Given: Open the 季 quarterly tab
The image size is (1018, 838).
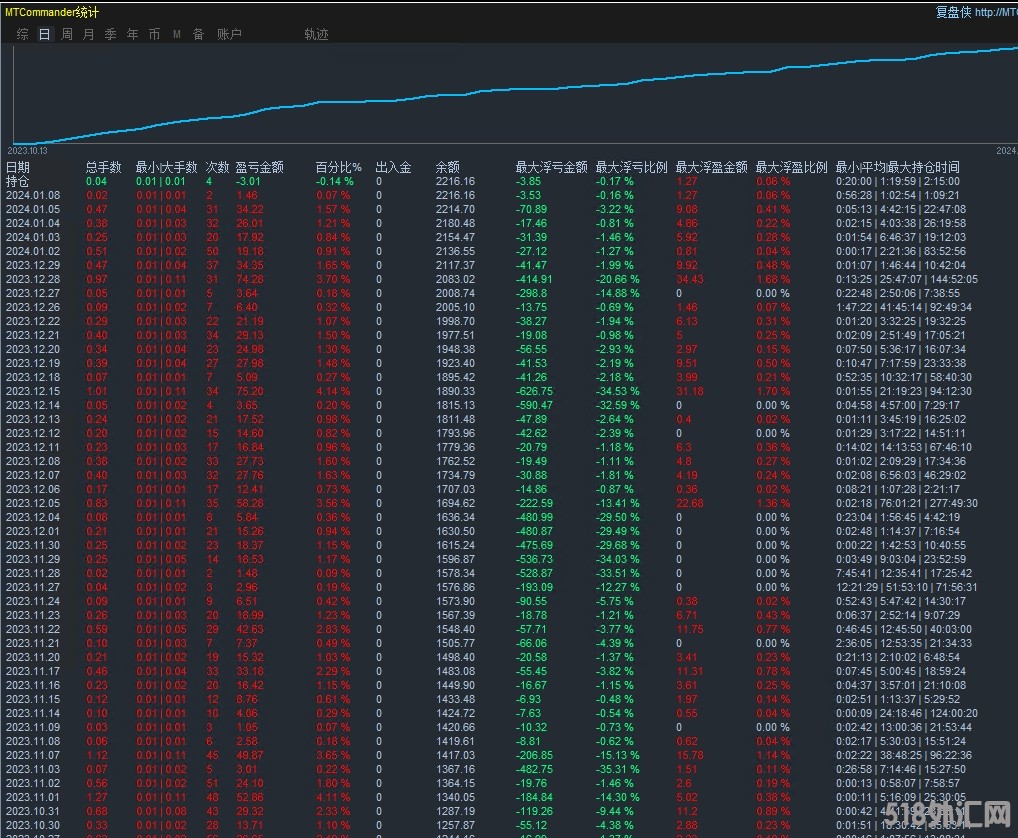Looking at the screenshot, I should [x=110, y=34].
